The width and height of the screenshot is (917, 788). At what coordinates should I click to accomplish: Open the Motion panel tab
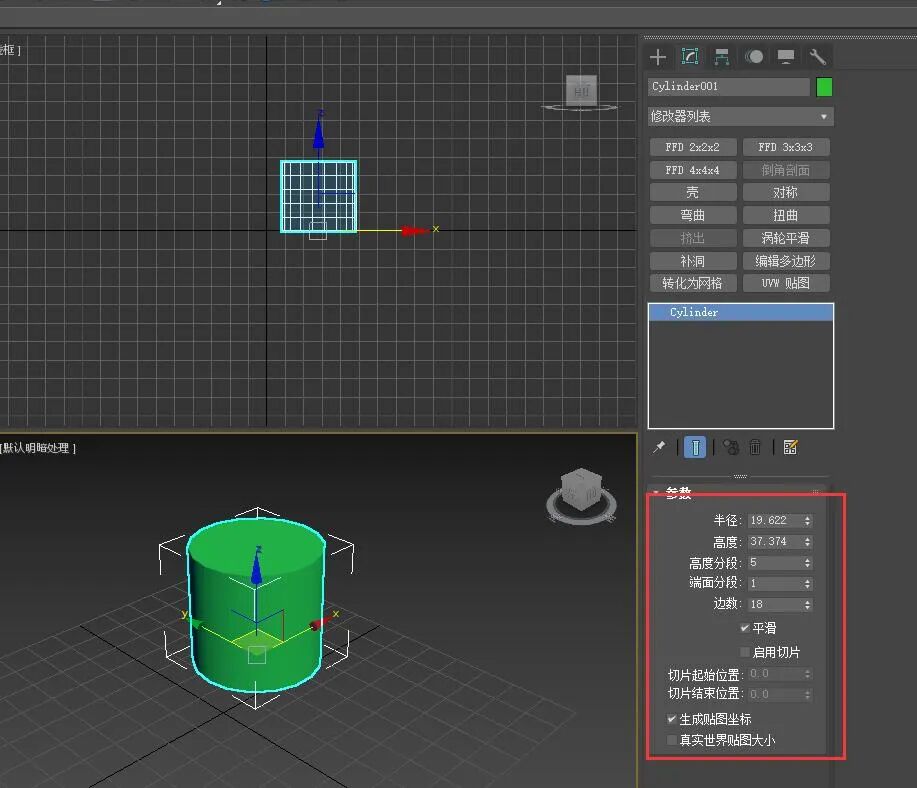coord(754,57)
